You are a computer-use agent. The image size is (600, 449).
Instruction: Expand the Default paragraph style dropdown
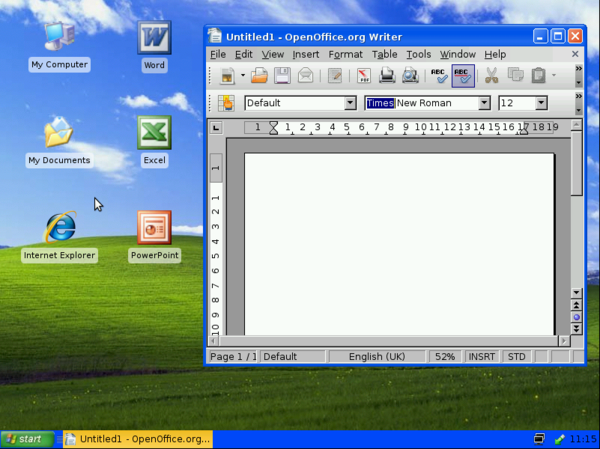click(350, 103)
